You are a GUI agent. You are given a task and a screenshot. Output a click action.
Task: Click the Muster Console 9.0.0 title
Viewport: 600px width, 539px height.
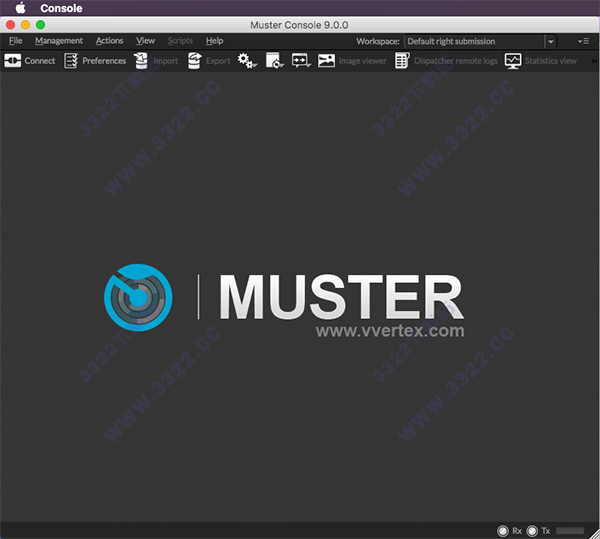[299, 25]
